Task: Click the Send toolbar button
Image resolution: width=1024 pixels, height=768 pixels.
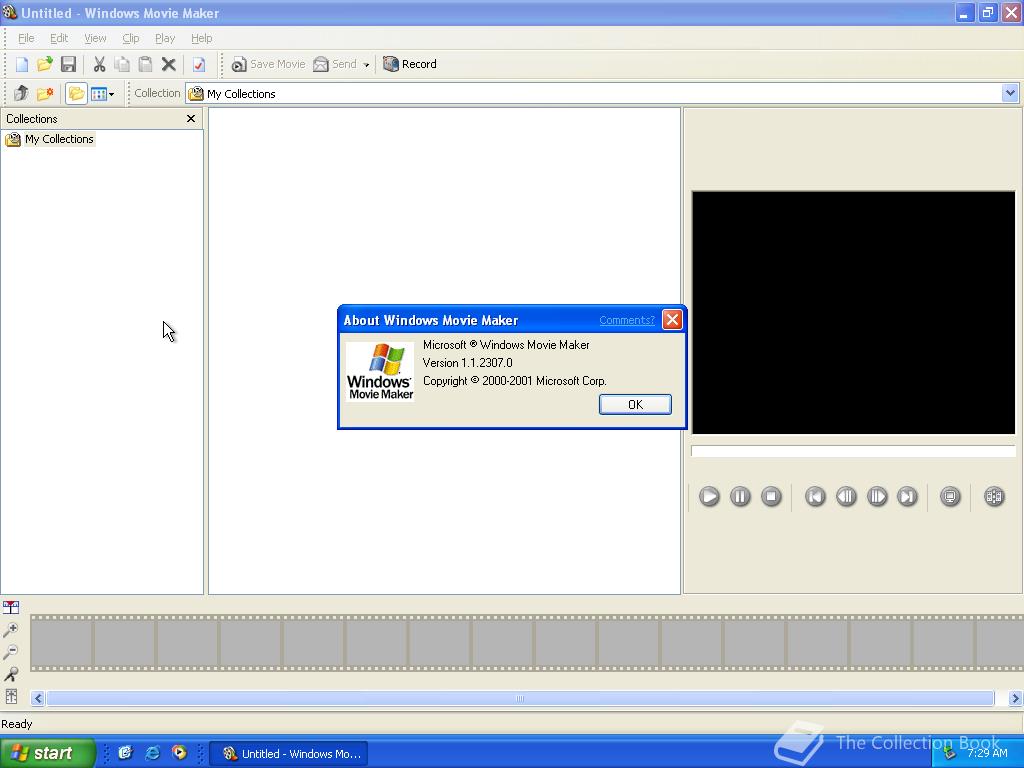Action: tap(335, 64)
